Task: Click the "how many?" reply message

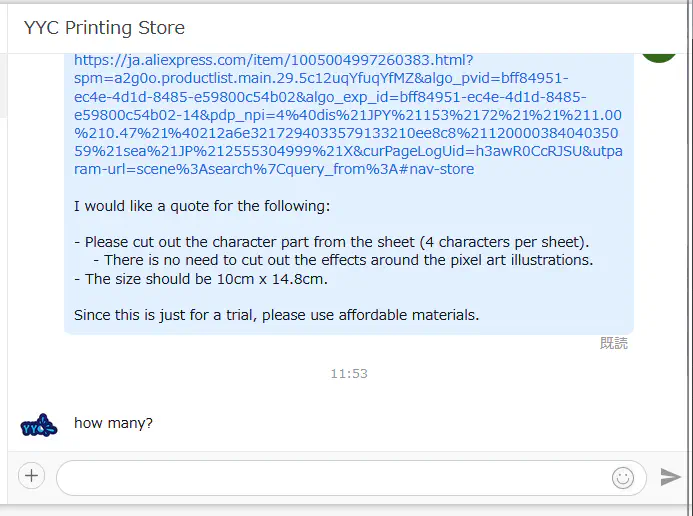Action: tap(113, 423)
